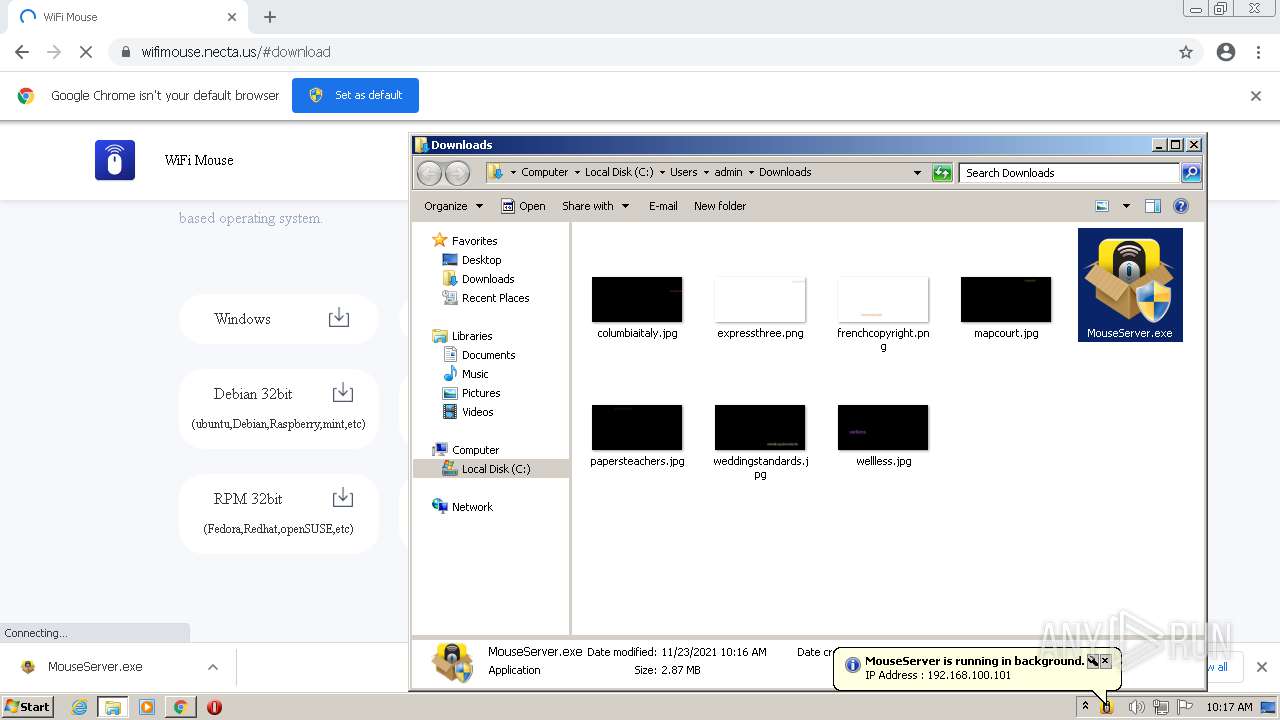Select frenchcopyright.png thumbnail
Viewport: 1280px width, 720px height.
click(883, 300)
